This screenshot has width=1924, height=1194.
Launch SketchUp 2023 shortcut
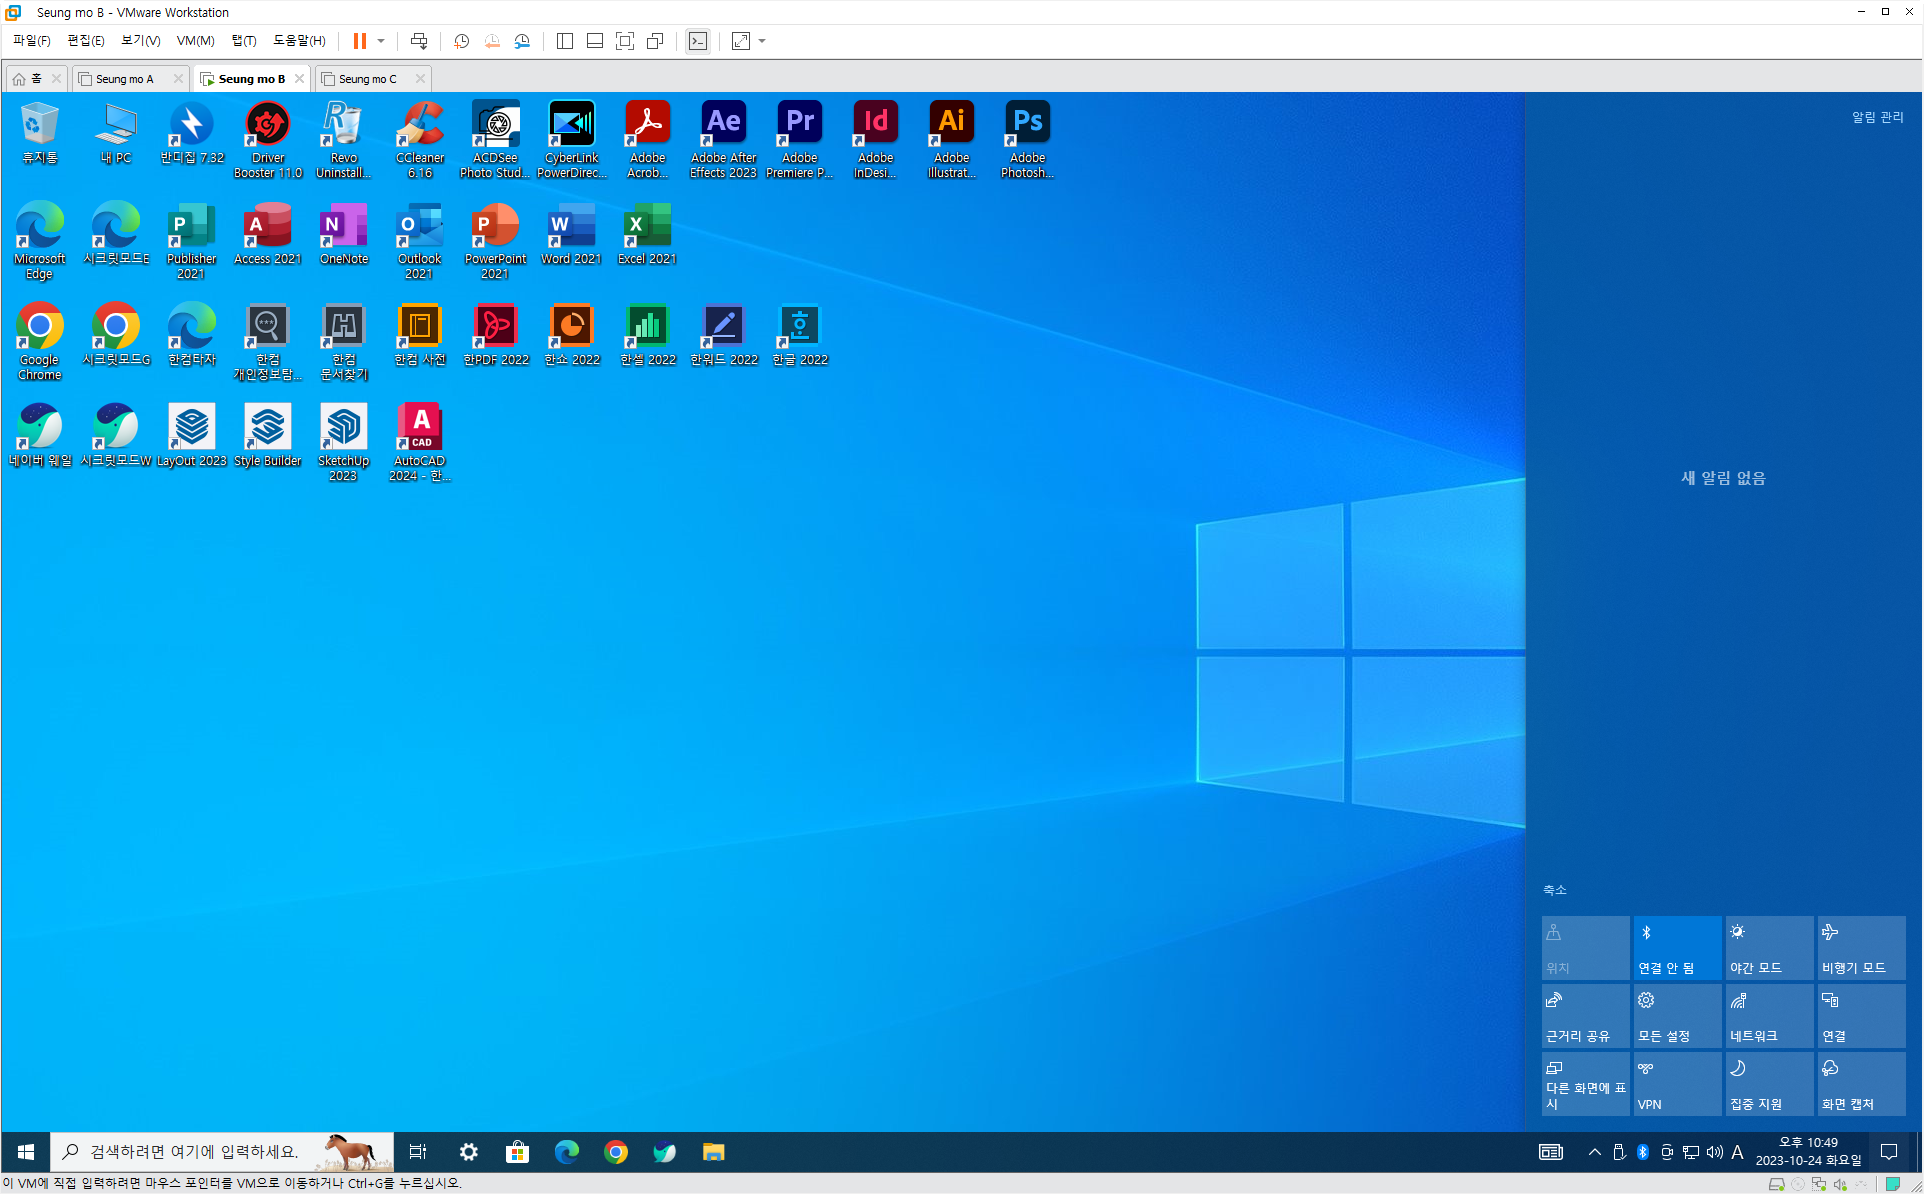pos(344,443)
